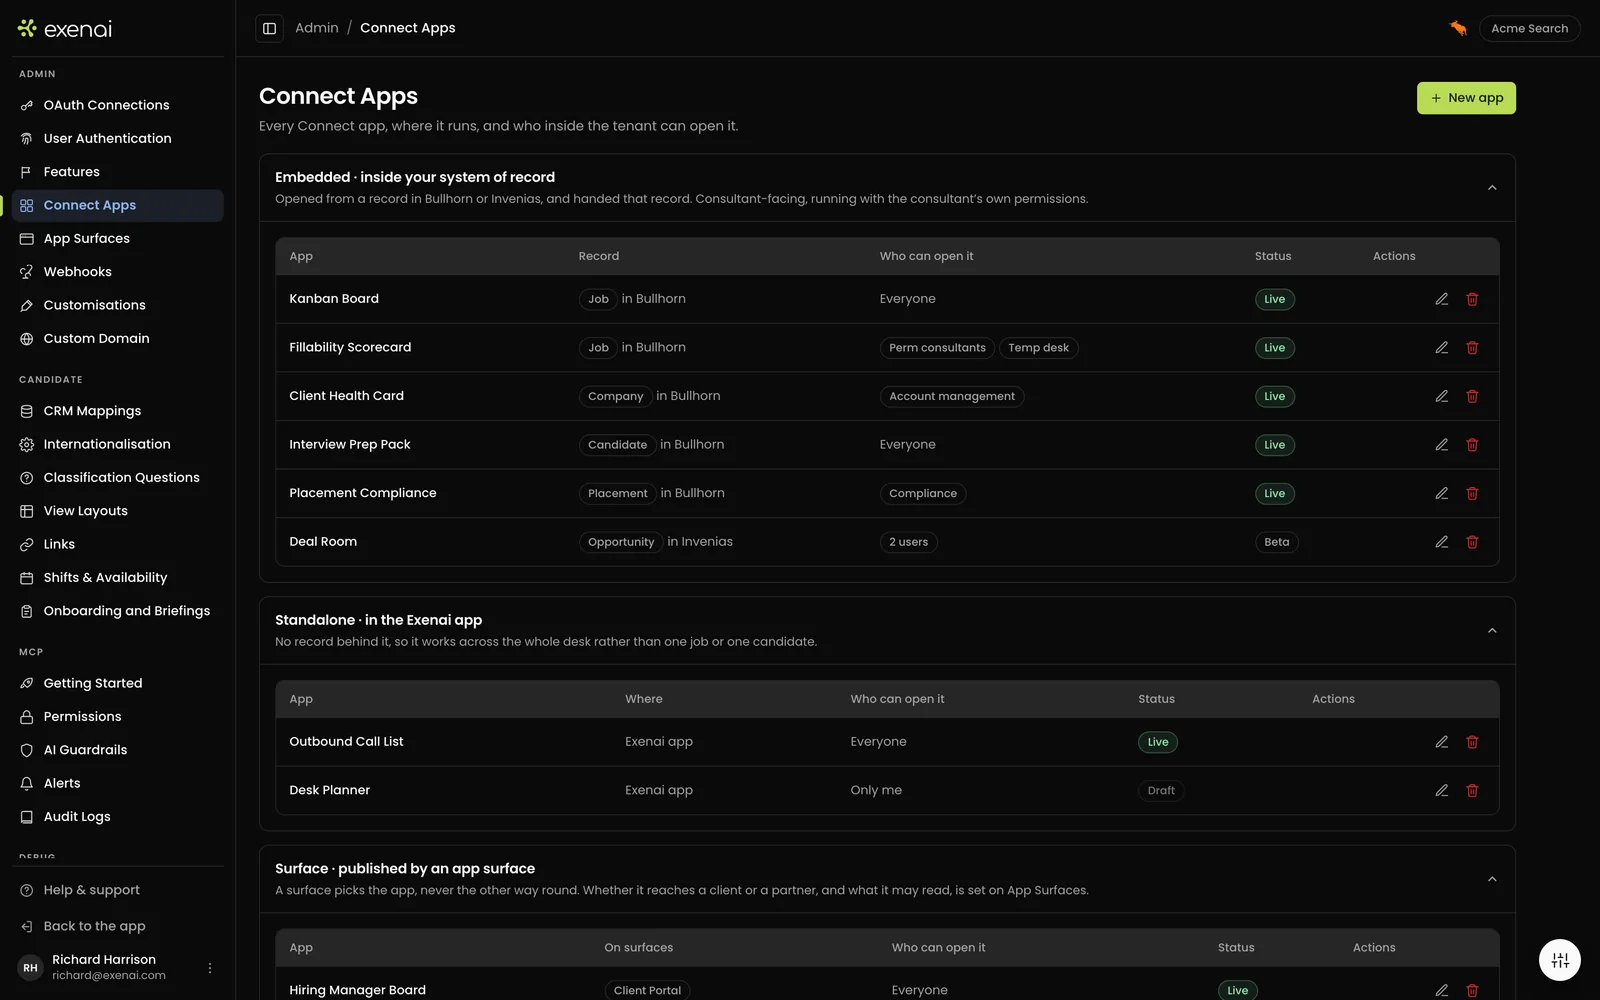Screen dimensions: 1600x1000
Task: Click the Draft status on Desk Planner
Action: coord(1161,791)
